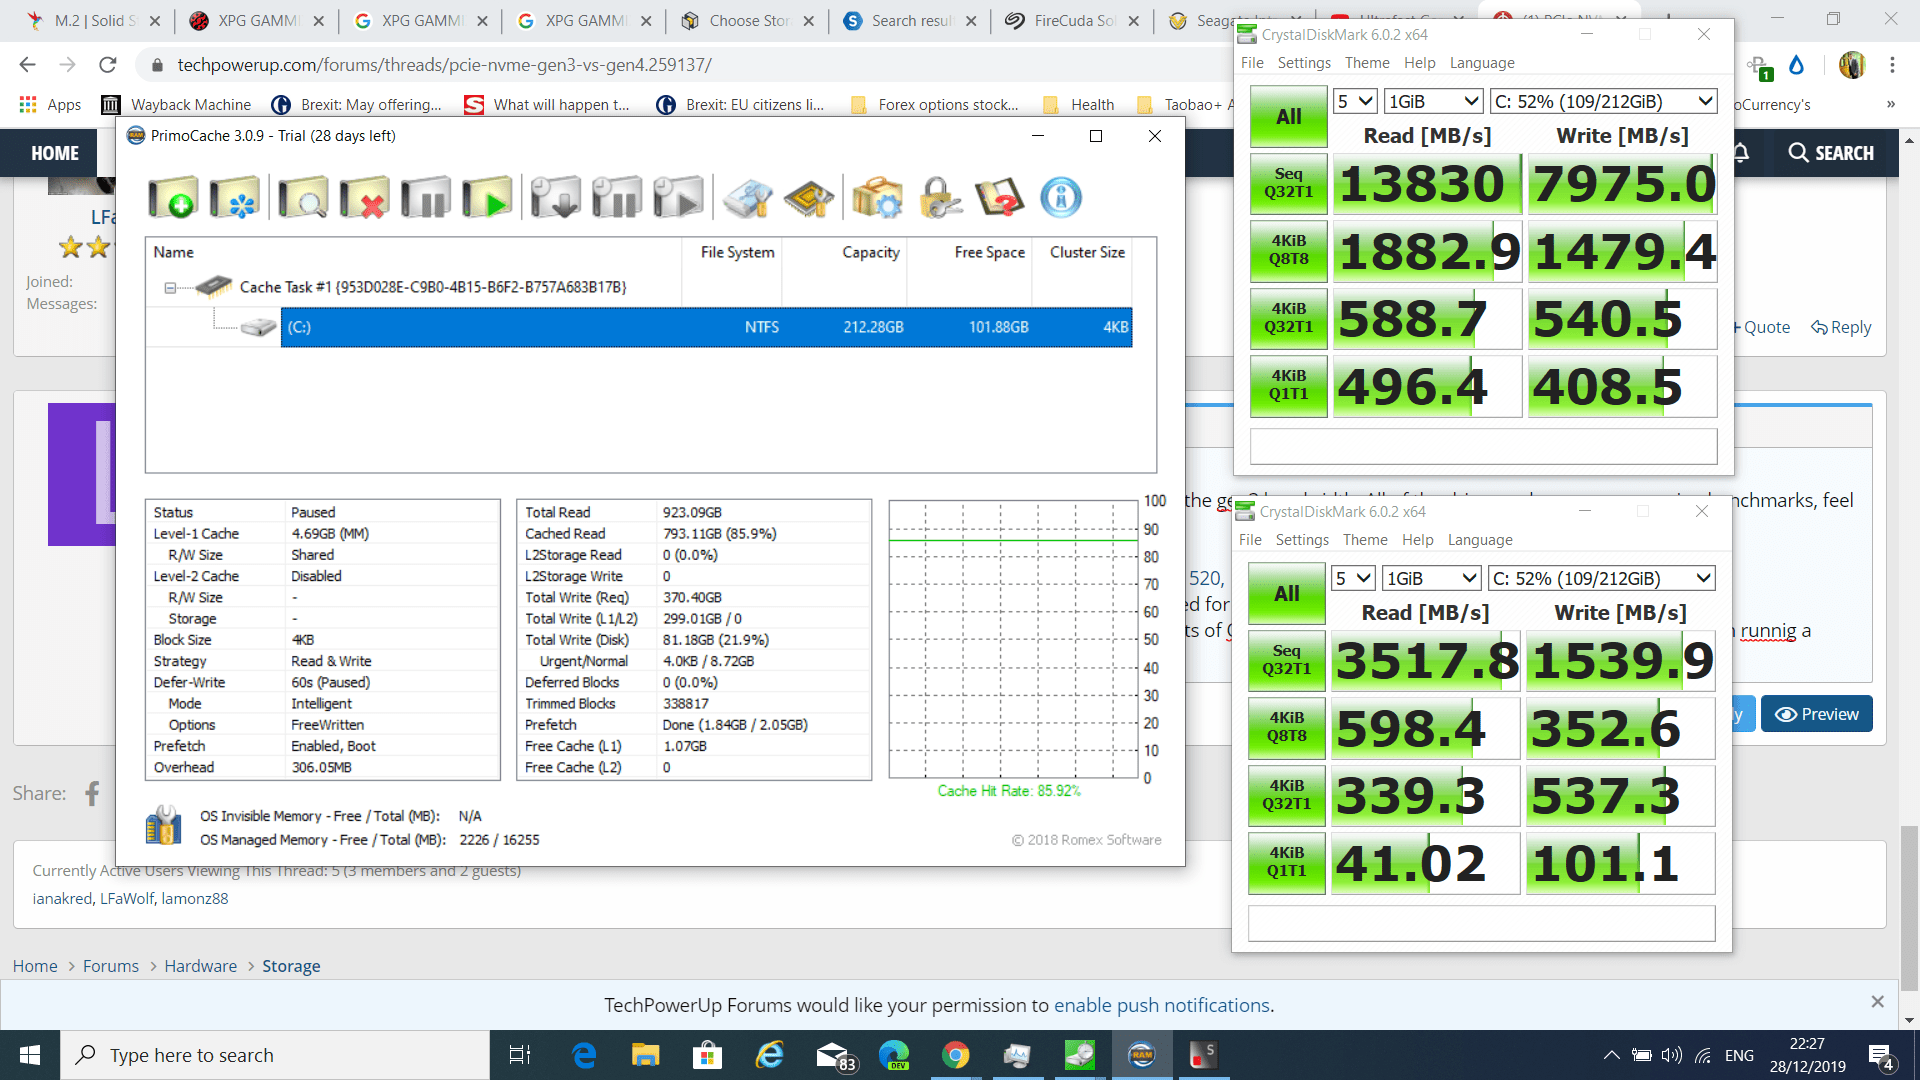Click the license lock and key icon
This screenshot has height=1080, width=1920.
coord(939,197)
